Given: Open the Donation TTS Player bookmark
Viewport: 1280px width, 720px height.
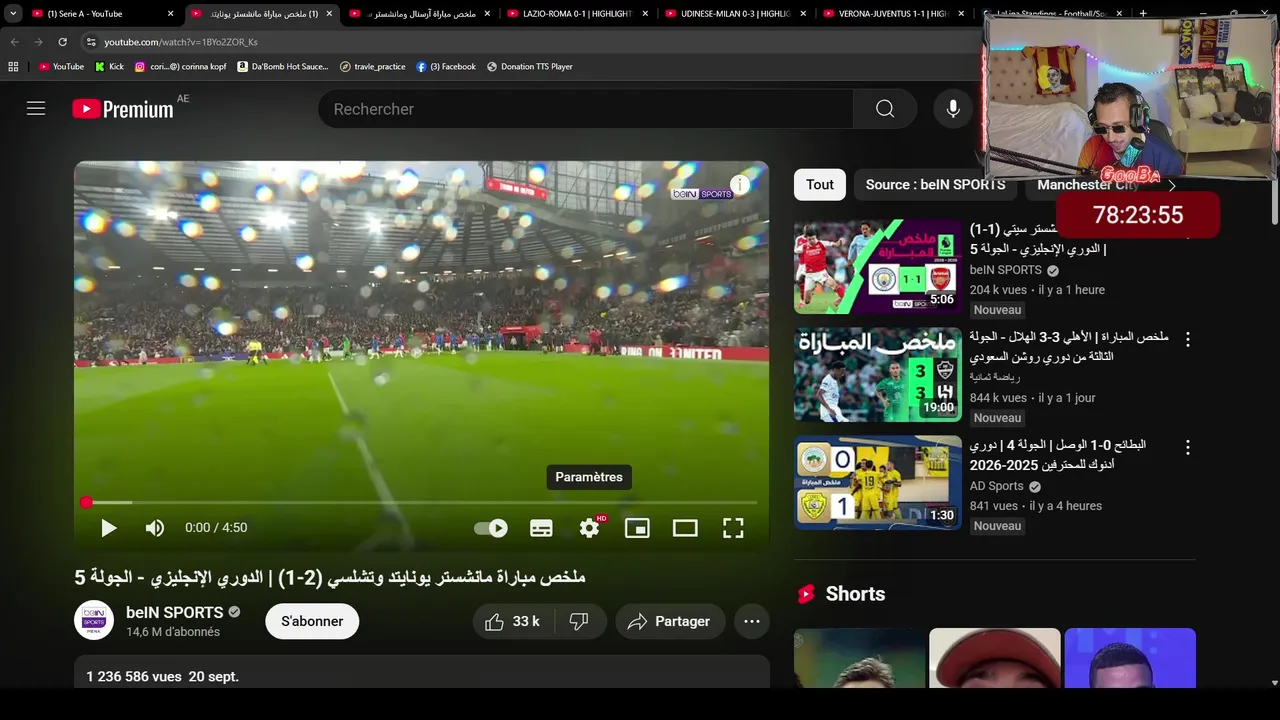Looking at the screenshot, I should click(530, 67).
